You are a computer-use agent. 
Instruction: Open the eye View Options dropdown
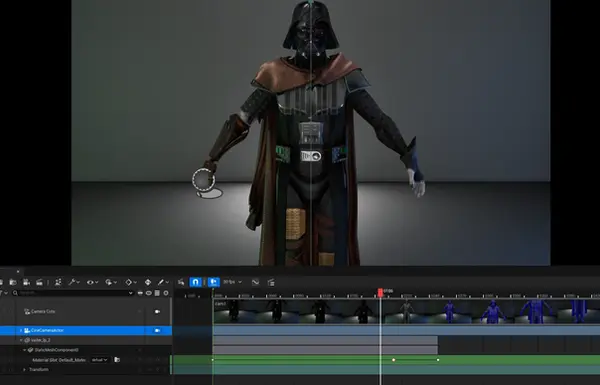click(92, 282)
